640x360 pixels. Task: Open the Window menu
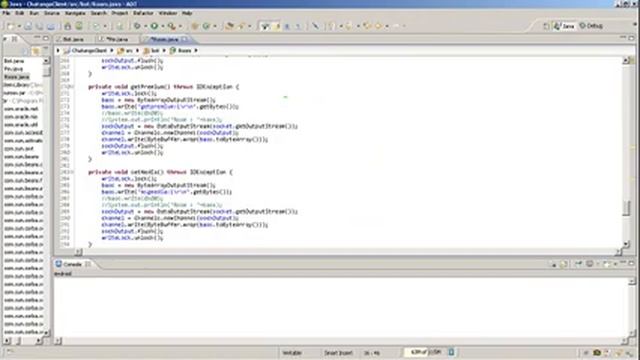coord(168,13)
